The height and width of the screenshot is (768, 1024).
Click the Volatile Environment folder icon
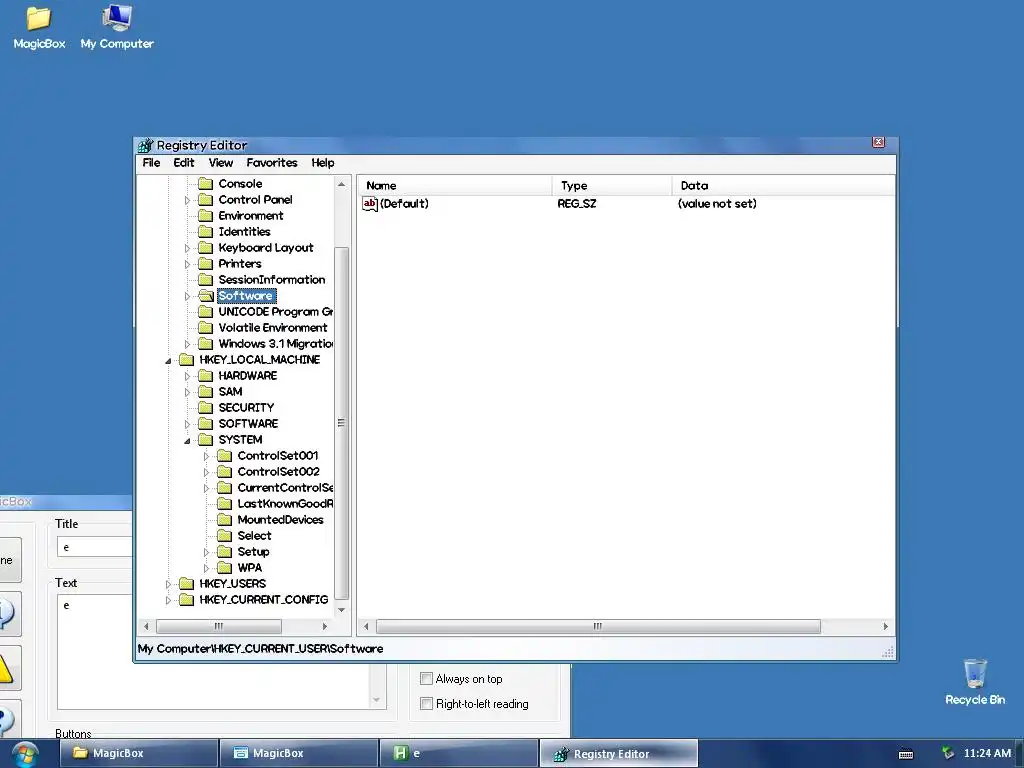pos(206,328)
